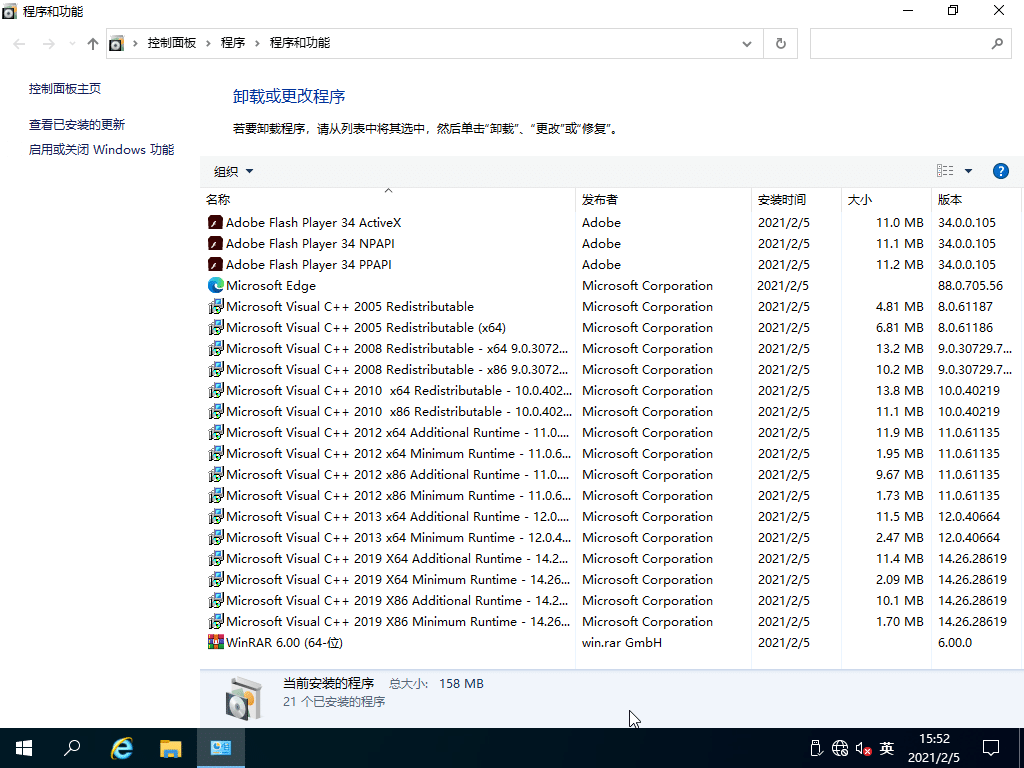
Task: Click the navigation up arrow icon
Action: (92, 43)
